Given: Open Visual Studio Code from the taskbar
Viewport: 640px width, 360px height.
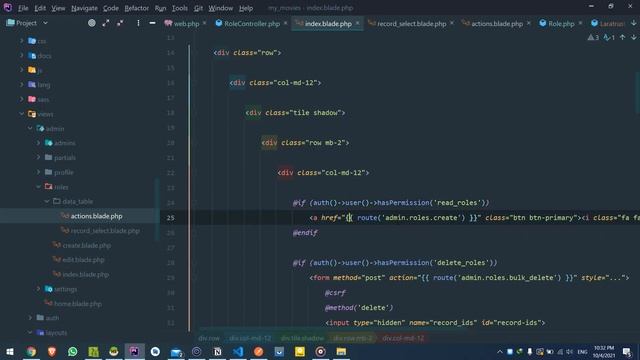Looking at the screenshot, I should (238, 351).
